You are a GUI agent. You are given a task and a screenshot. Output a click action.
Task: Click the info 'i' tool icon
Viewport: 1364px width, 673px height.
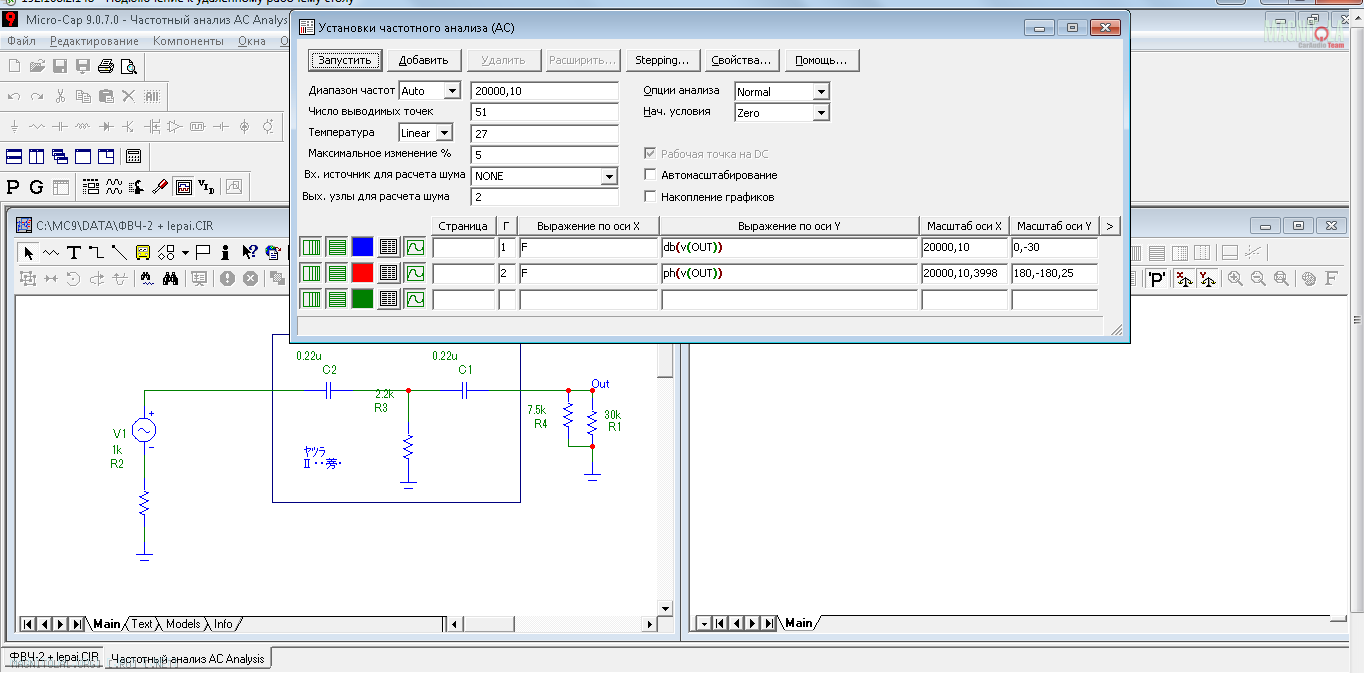coord(226,252)
